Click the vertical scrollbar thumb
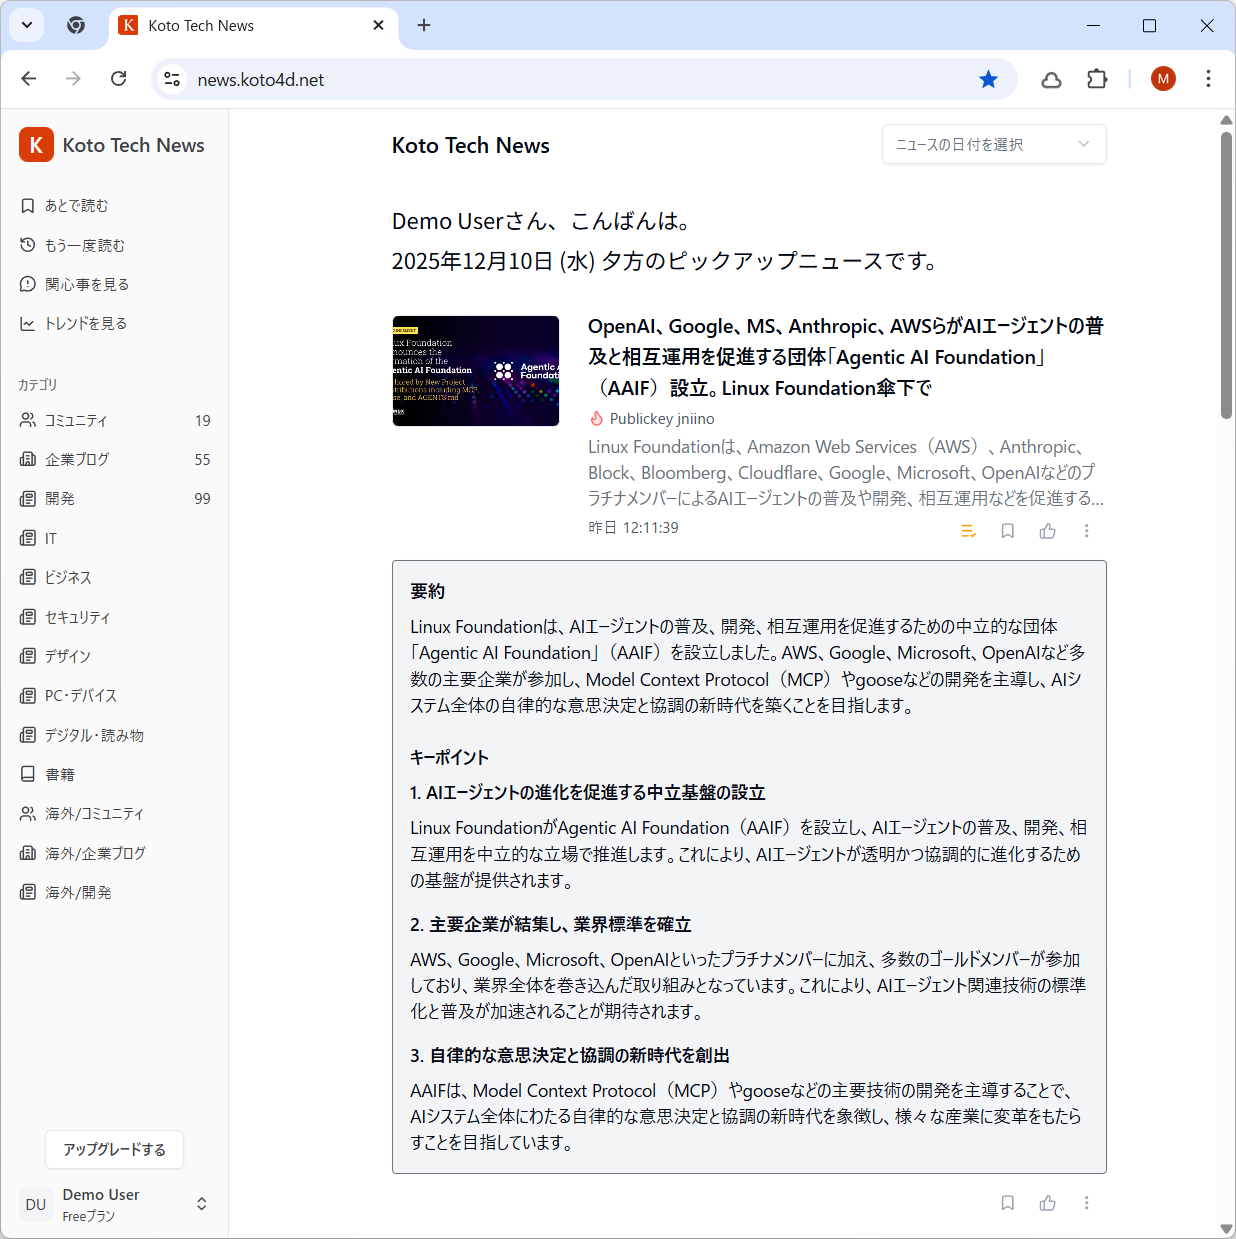1236x1239 pixels. (1226, 275)
